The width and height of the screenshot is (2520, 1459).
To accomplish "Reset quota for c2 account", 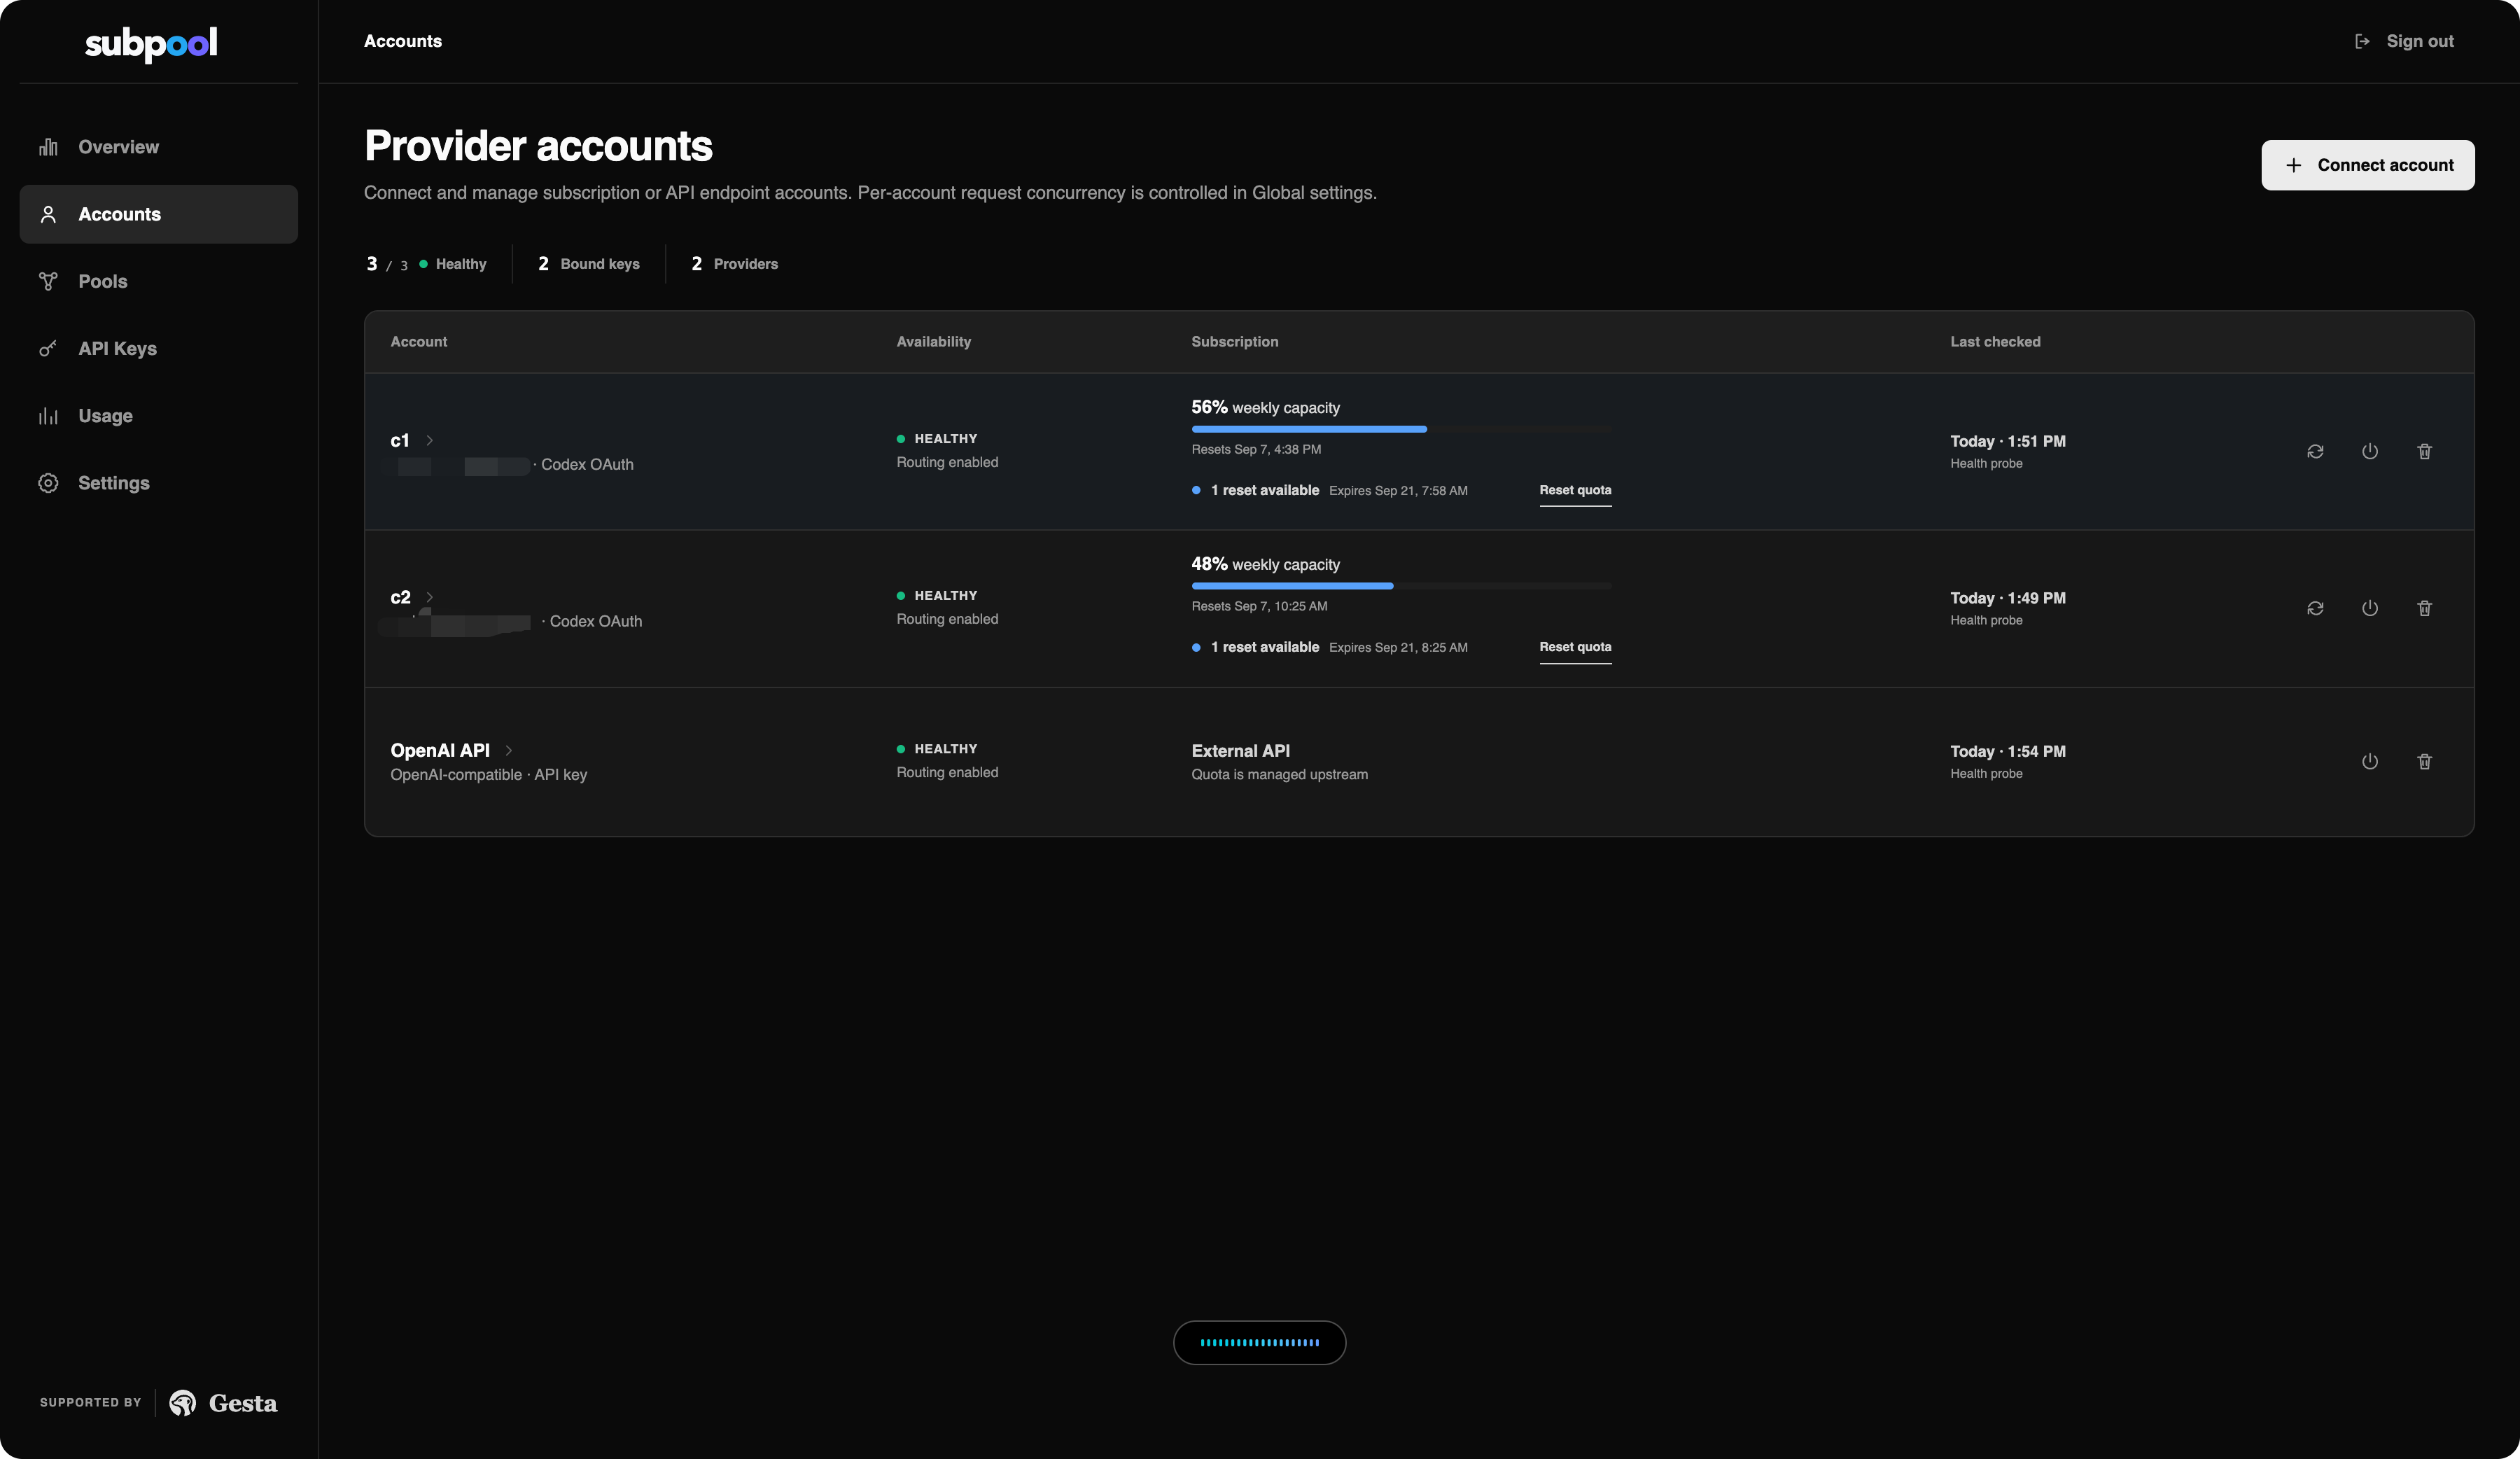I will point(1575,647).
